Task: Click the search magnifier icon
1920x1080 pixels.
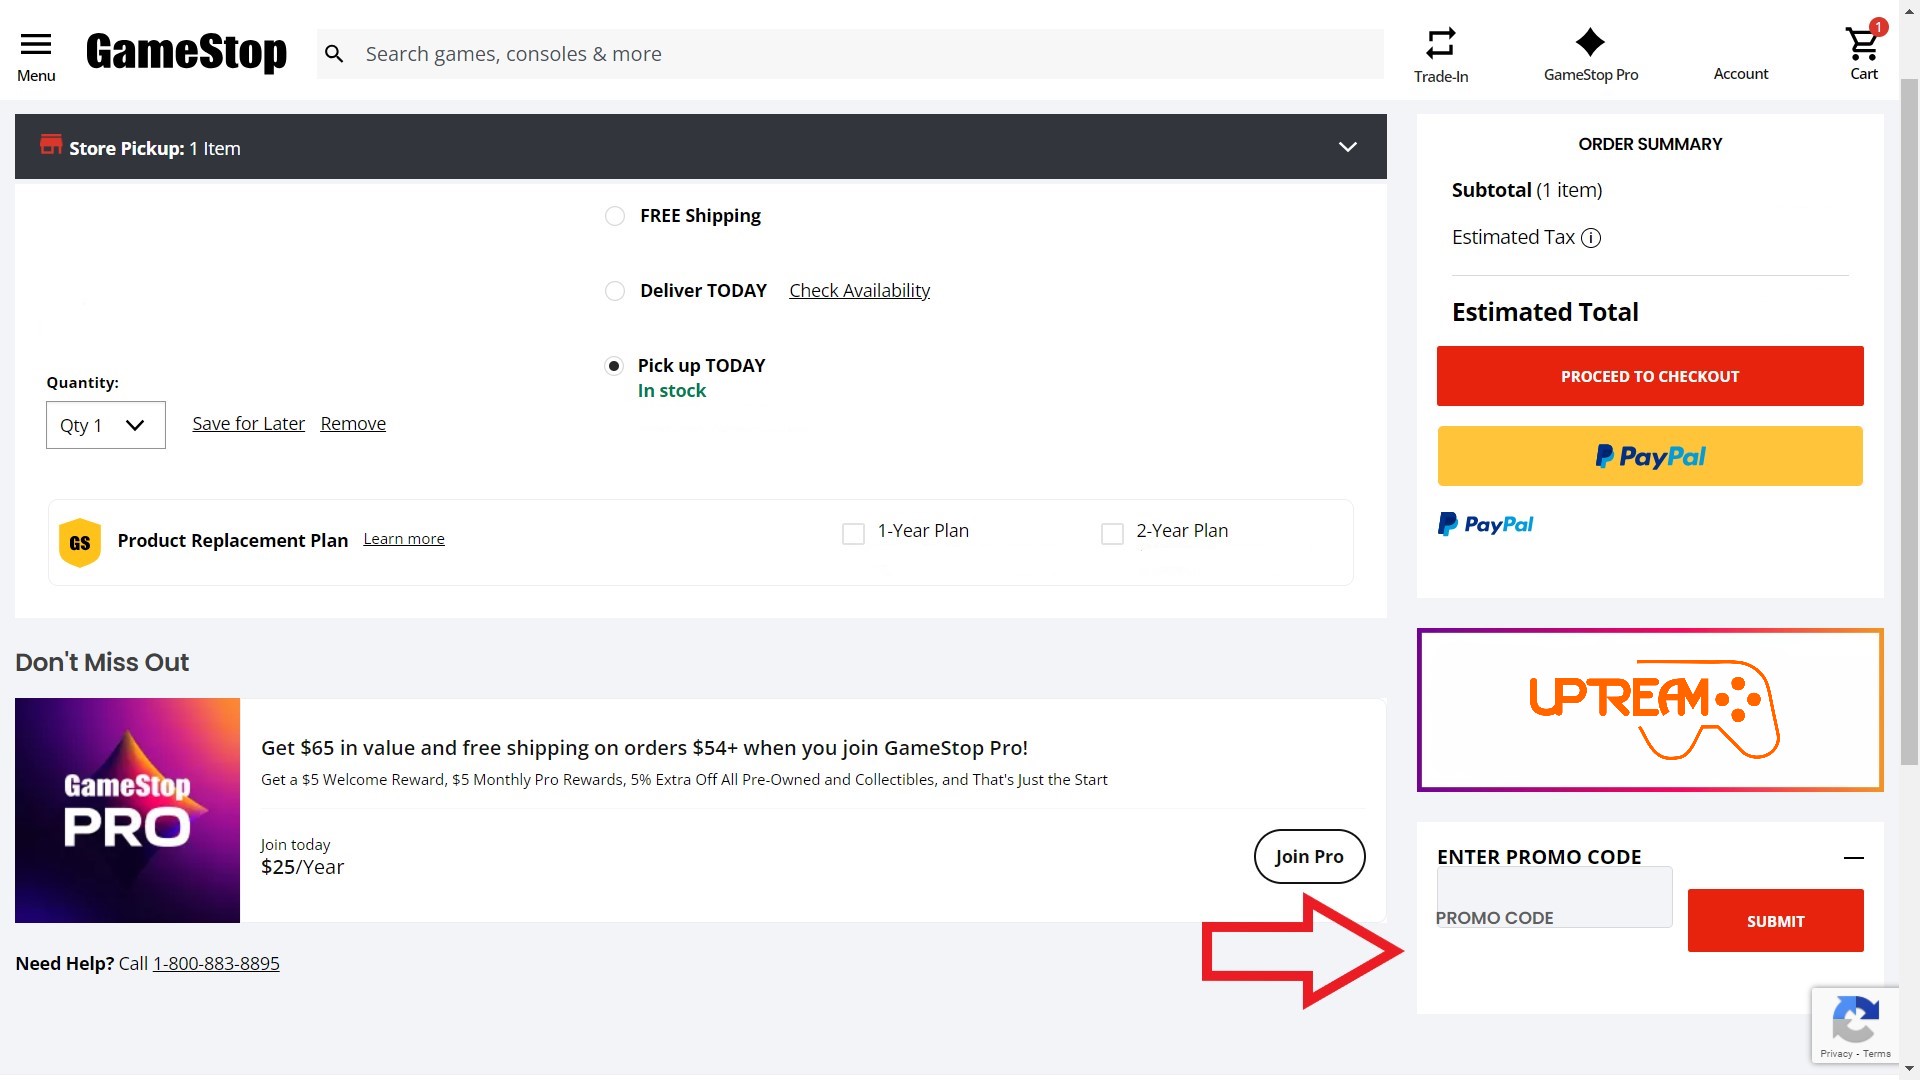Action: coord(334,54)
